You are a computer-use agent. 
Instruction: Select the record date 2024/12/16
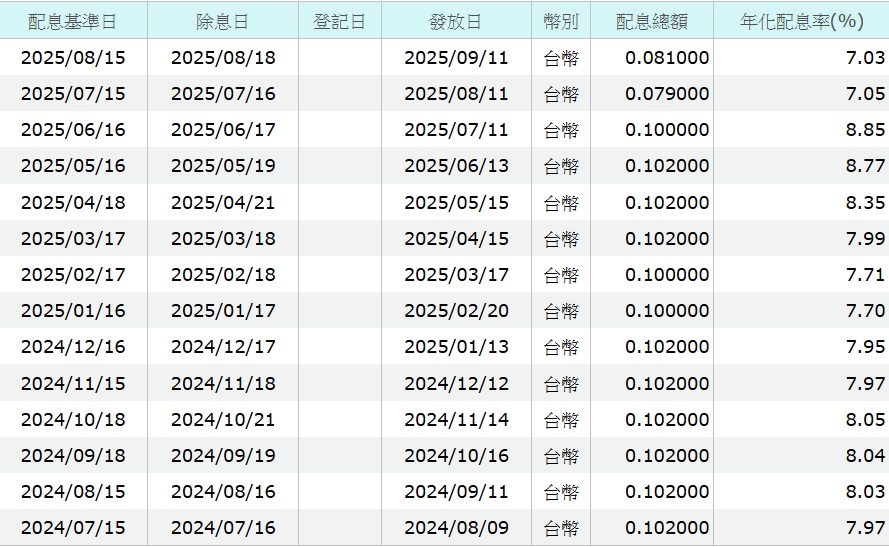(x=73, y=347)
